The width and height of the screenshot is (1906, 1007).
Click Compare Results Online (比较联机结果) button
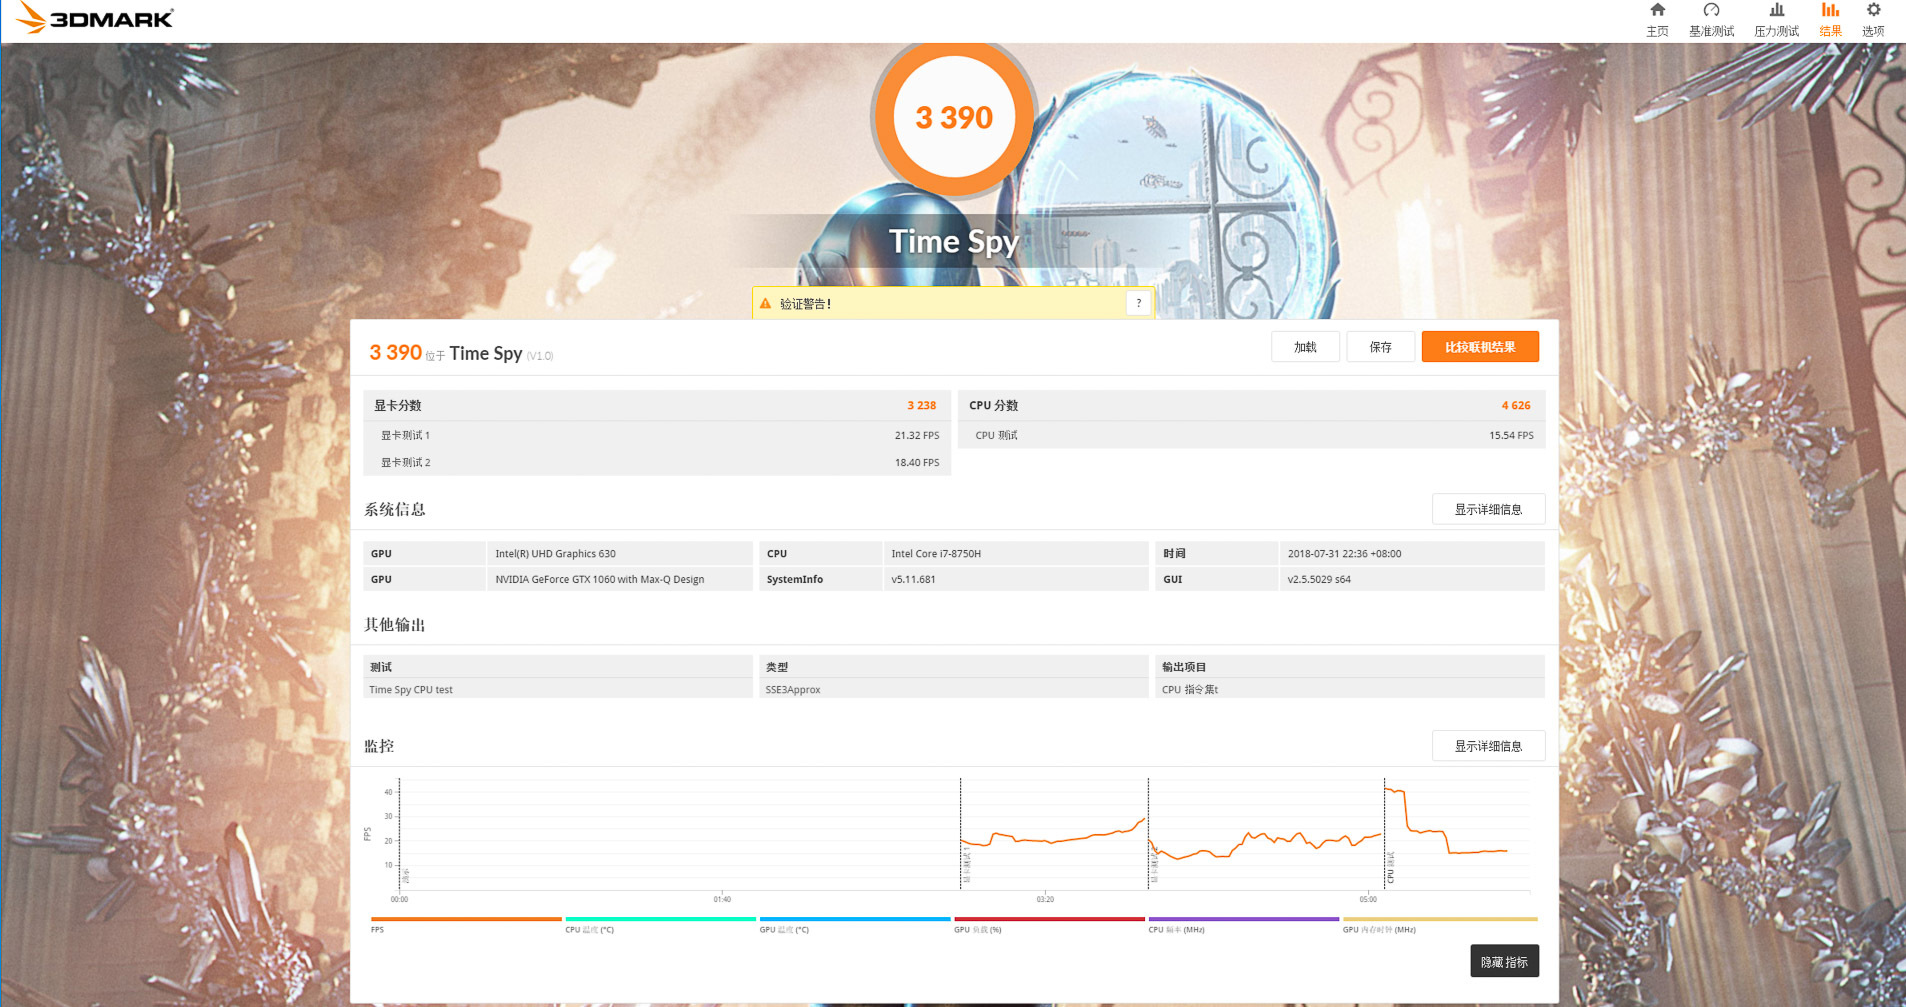(x=1480, y=347)
